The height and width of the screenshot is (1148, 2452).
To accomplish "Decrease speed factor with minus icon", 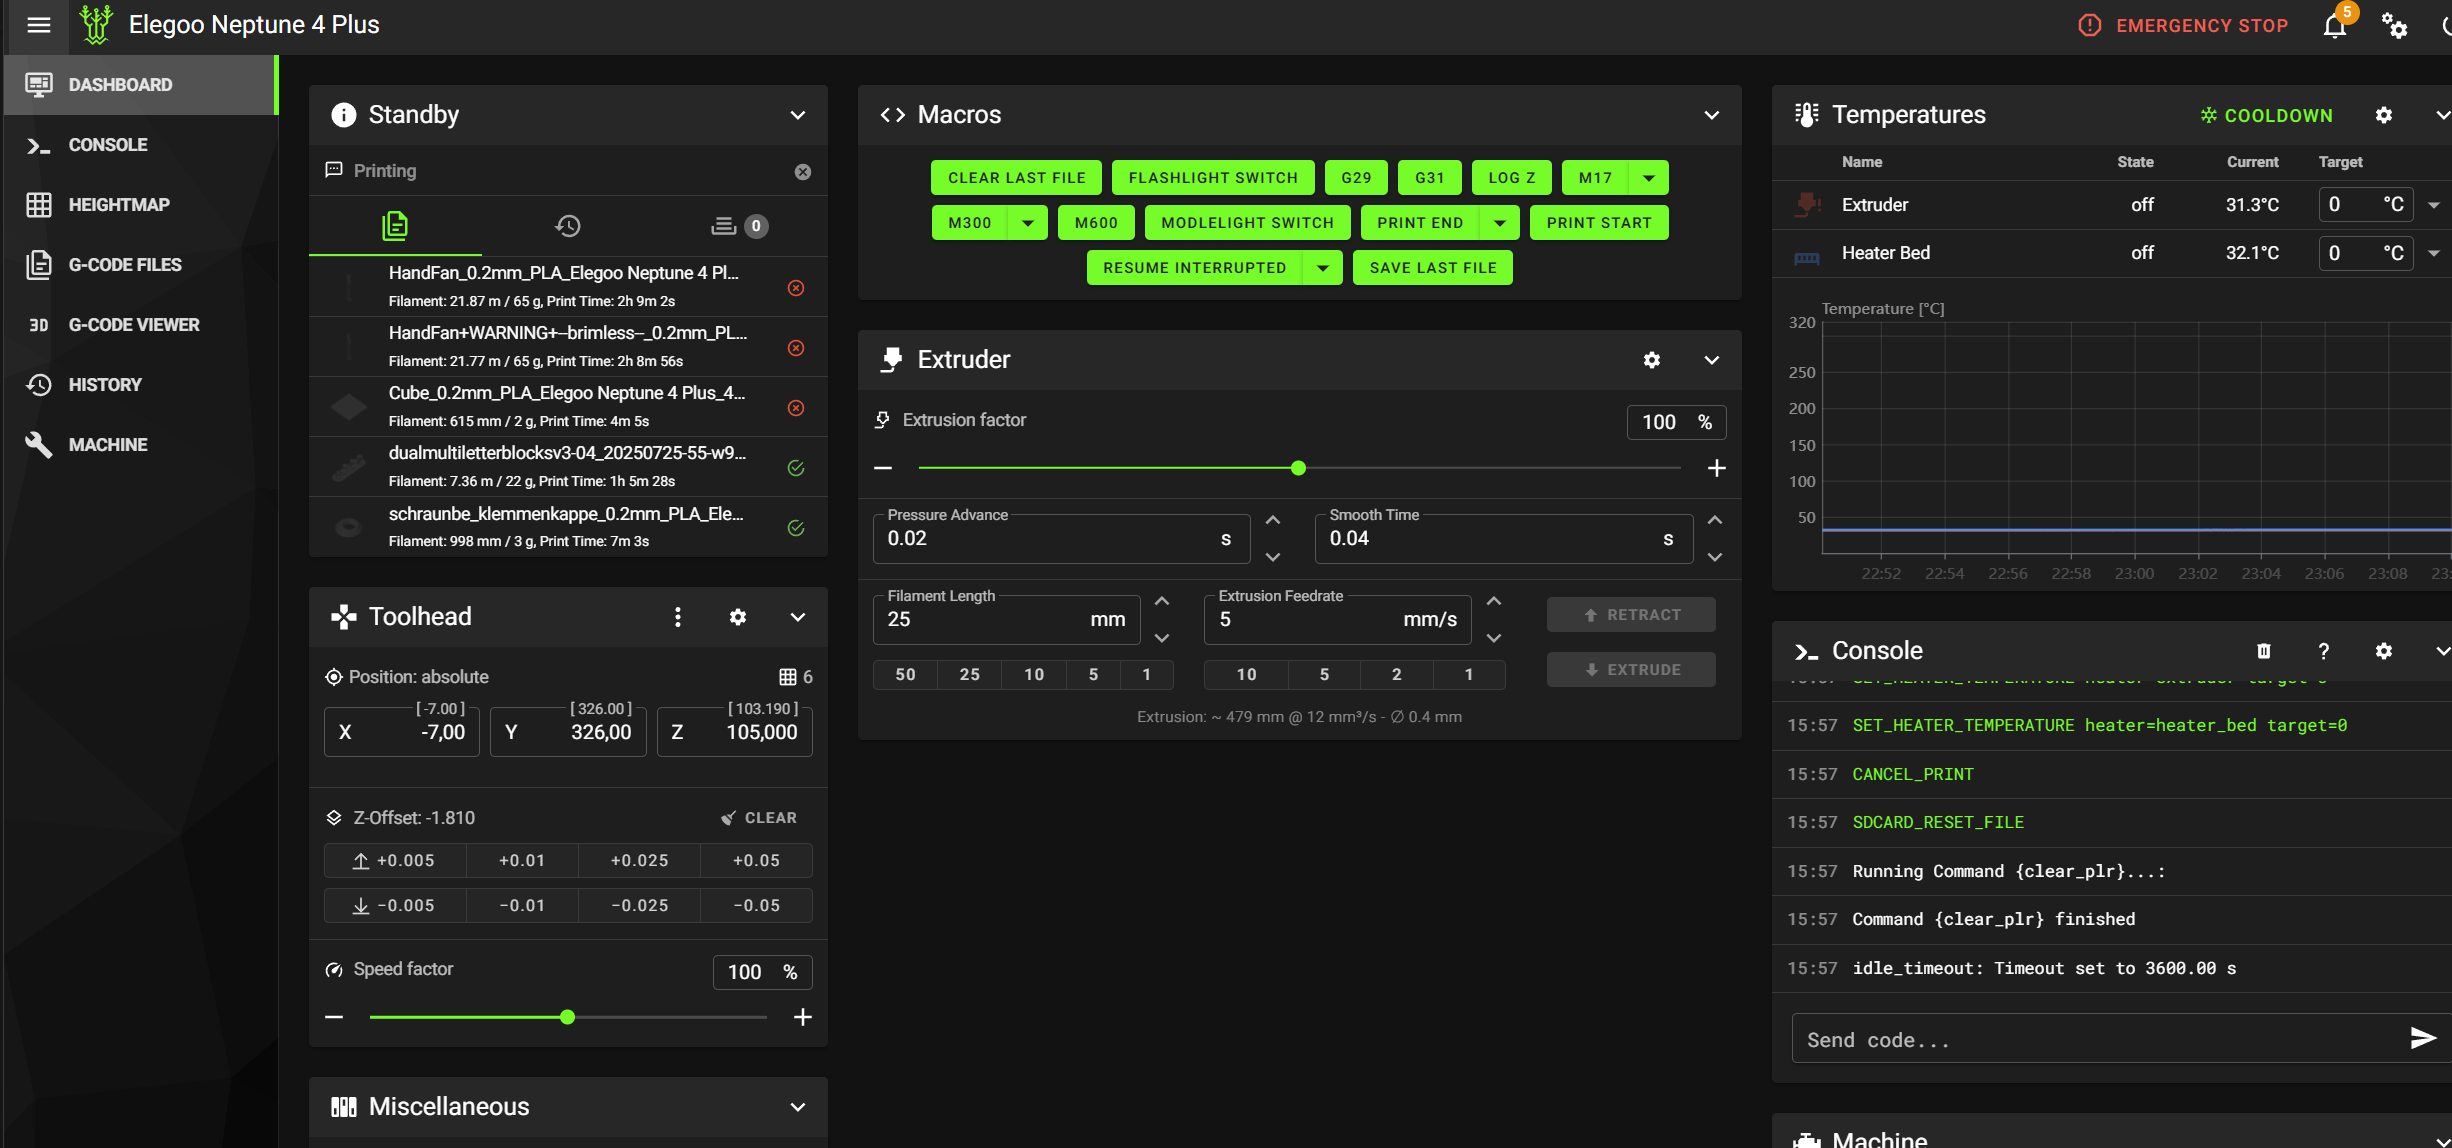I will click(334, 1017).
